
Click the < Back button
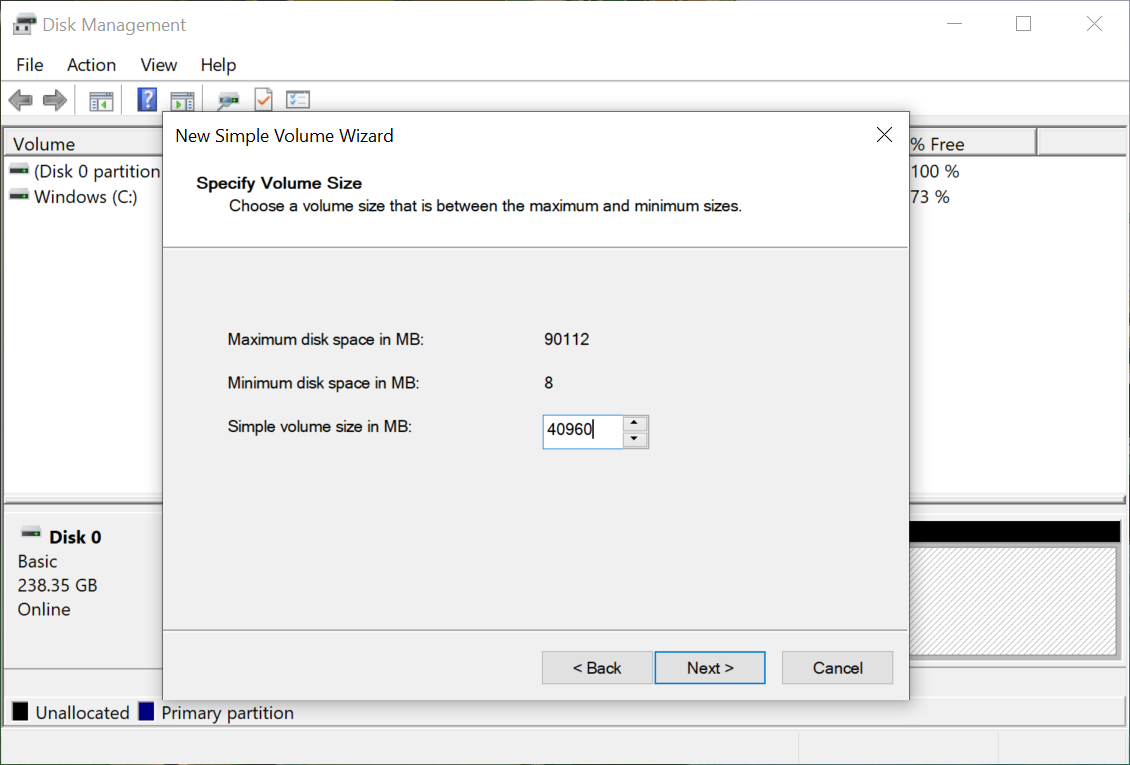[x=597, y=668]
